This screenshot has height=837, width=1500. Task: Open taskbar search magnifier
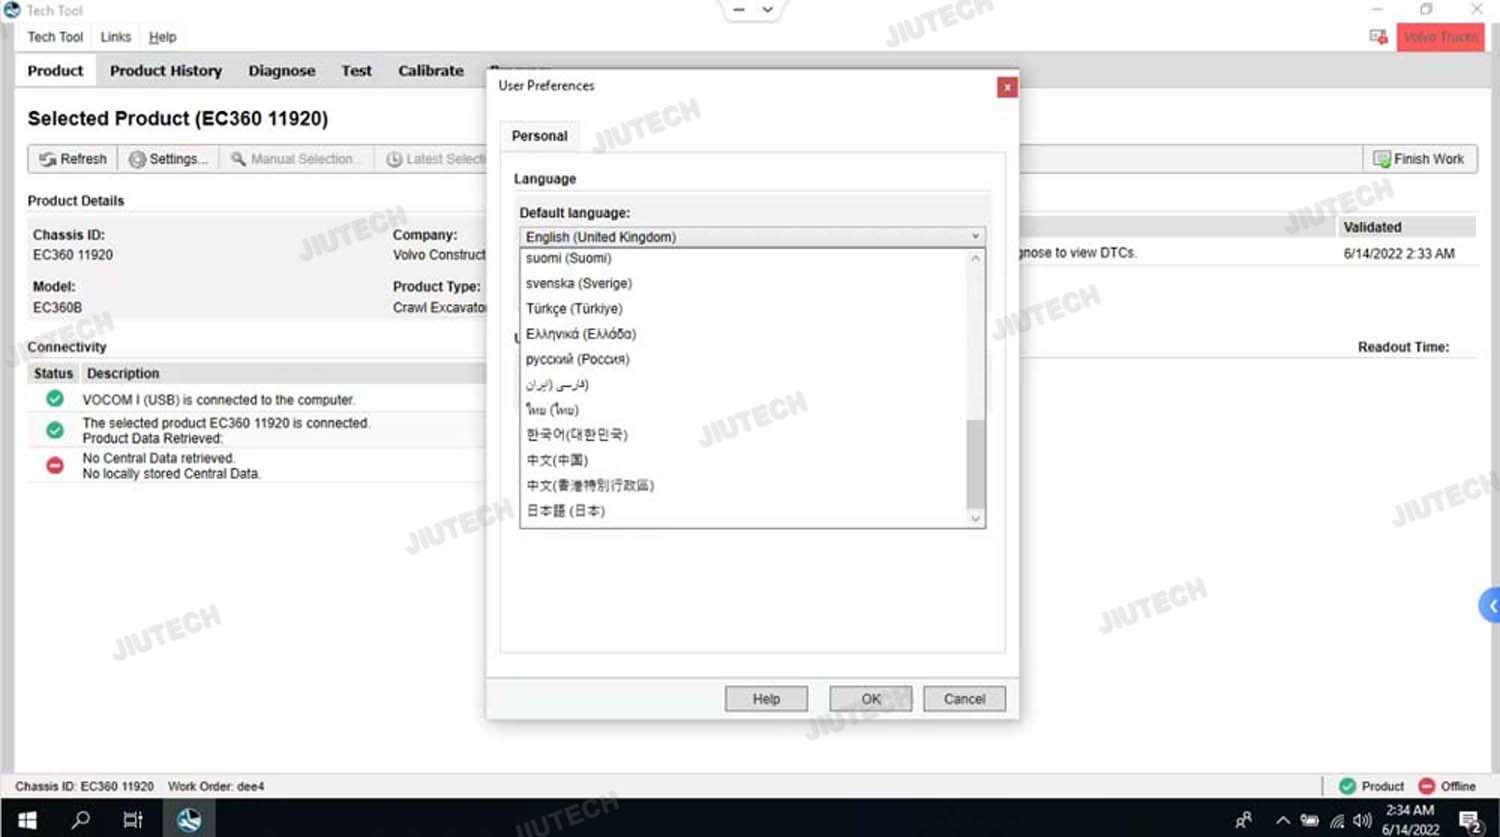tap(81, 820)
